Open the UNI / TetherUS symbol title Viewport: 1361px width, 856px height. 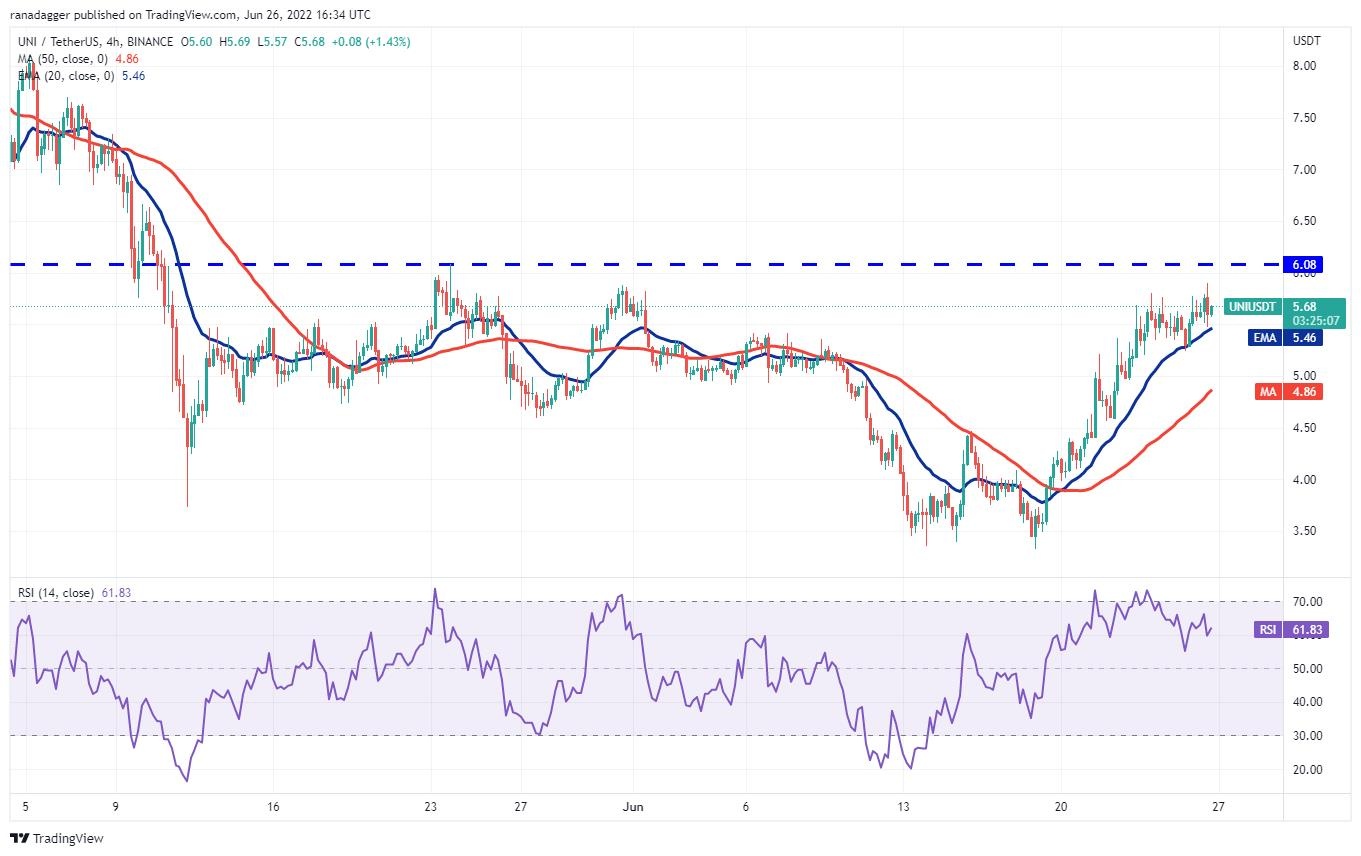[x=93, y=42]
